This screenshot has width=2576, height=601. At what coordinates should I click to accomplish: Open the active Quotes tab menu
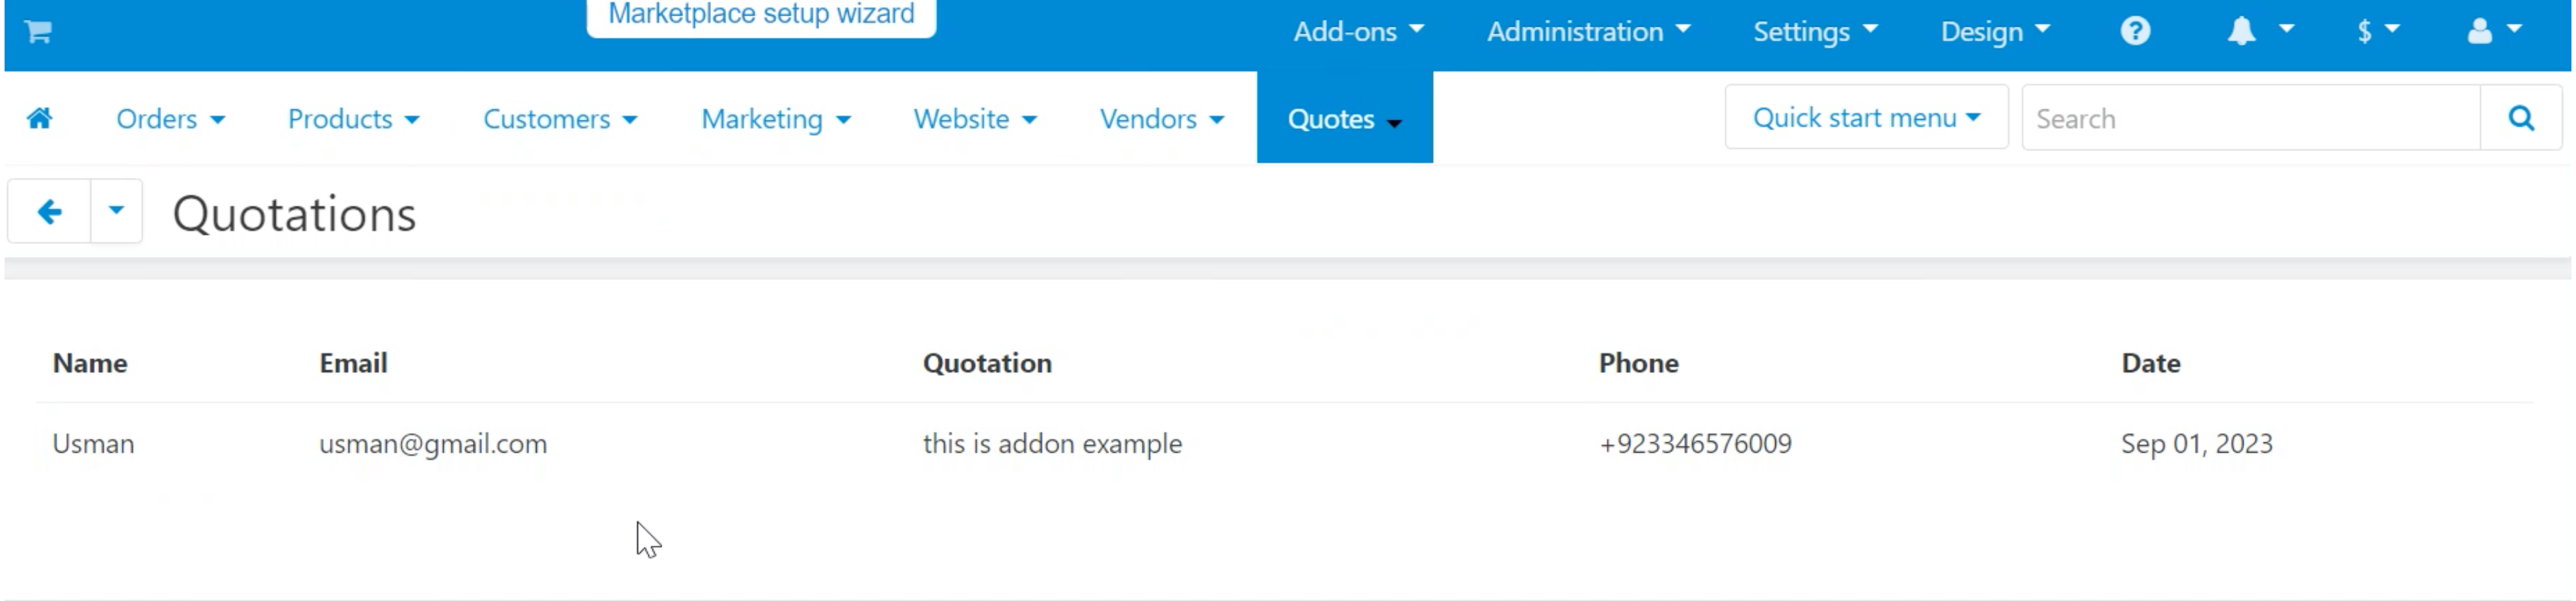tap(1344, 118)
